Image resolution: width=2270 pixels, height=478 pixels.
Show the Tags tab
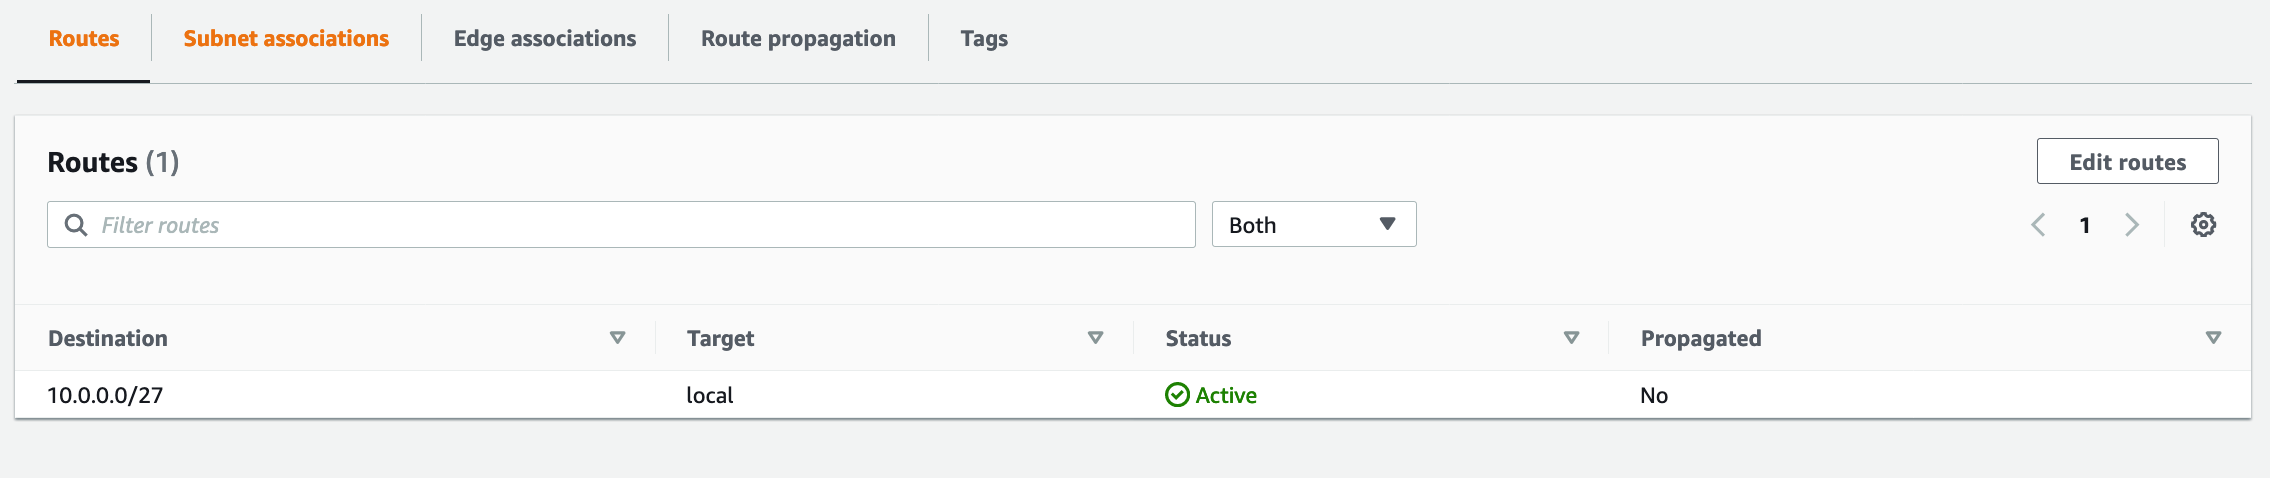point(984,38)
